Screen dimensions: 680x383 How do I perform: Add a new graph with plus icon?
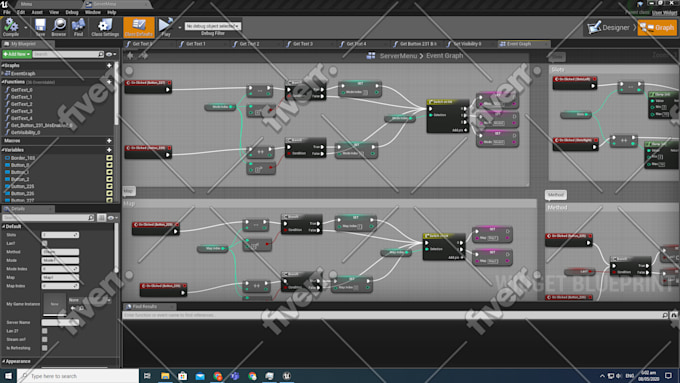tap(109, 65)
